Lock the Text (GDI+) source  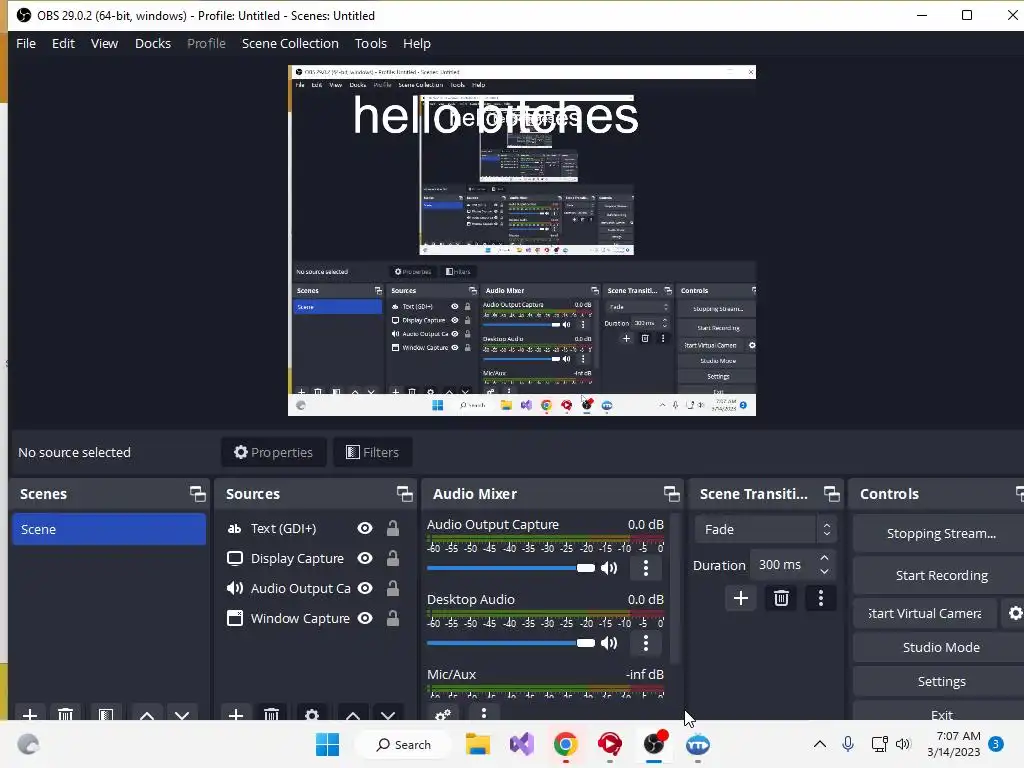coord(392,528)
